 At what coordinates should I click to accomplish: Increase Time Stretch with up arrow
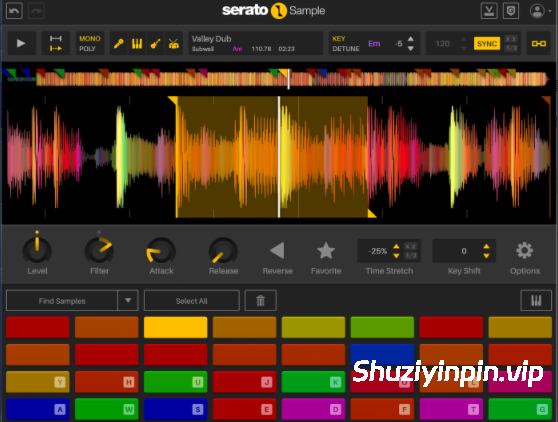pyautogui.click(x=396, y=246)
